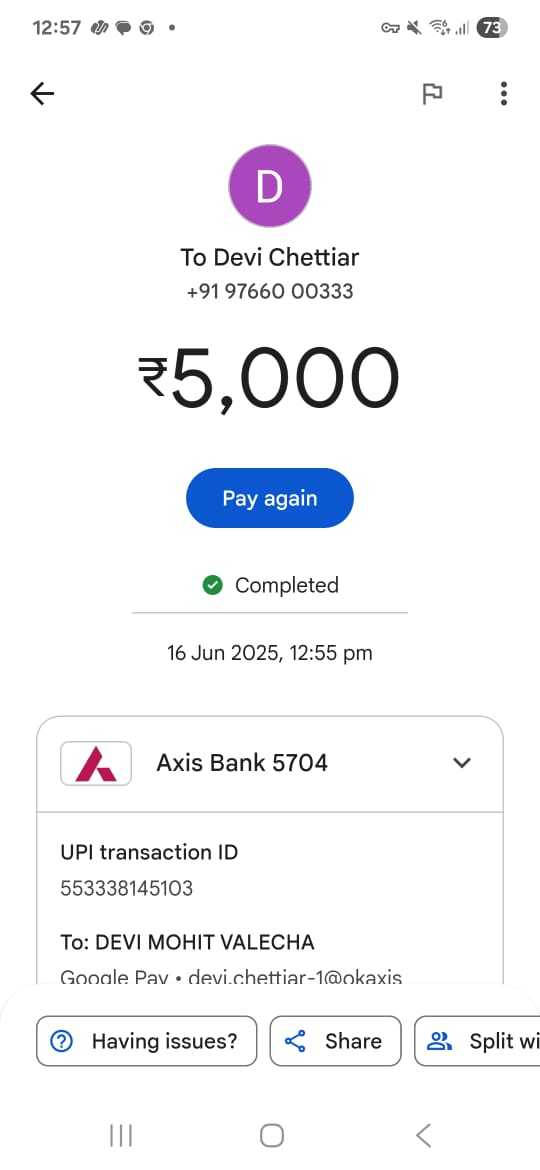Tap the flag report icon
This screenshot has height=1170, width=540.
click(x=432, y=94)
